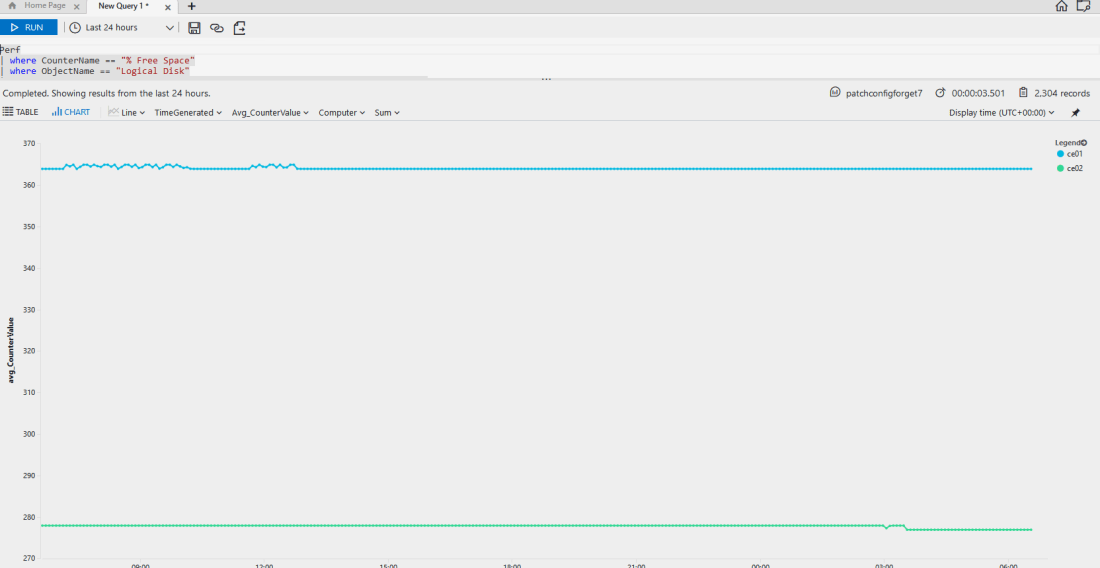Image resolution: width=1100 pixels, height=568 pixels.
Task: Open the Sum aggregation dropdown
Action: click(x=387, y=112)
